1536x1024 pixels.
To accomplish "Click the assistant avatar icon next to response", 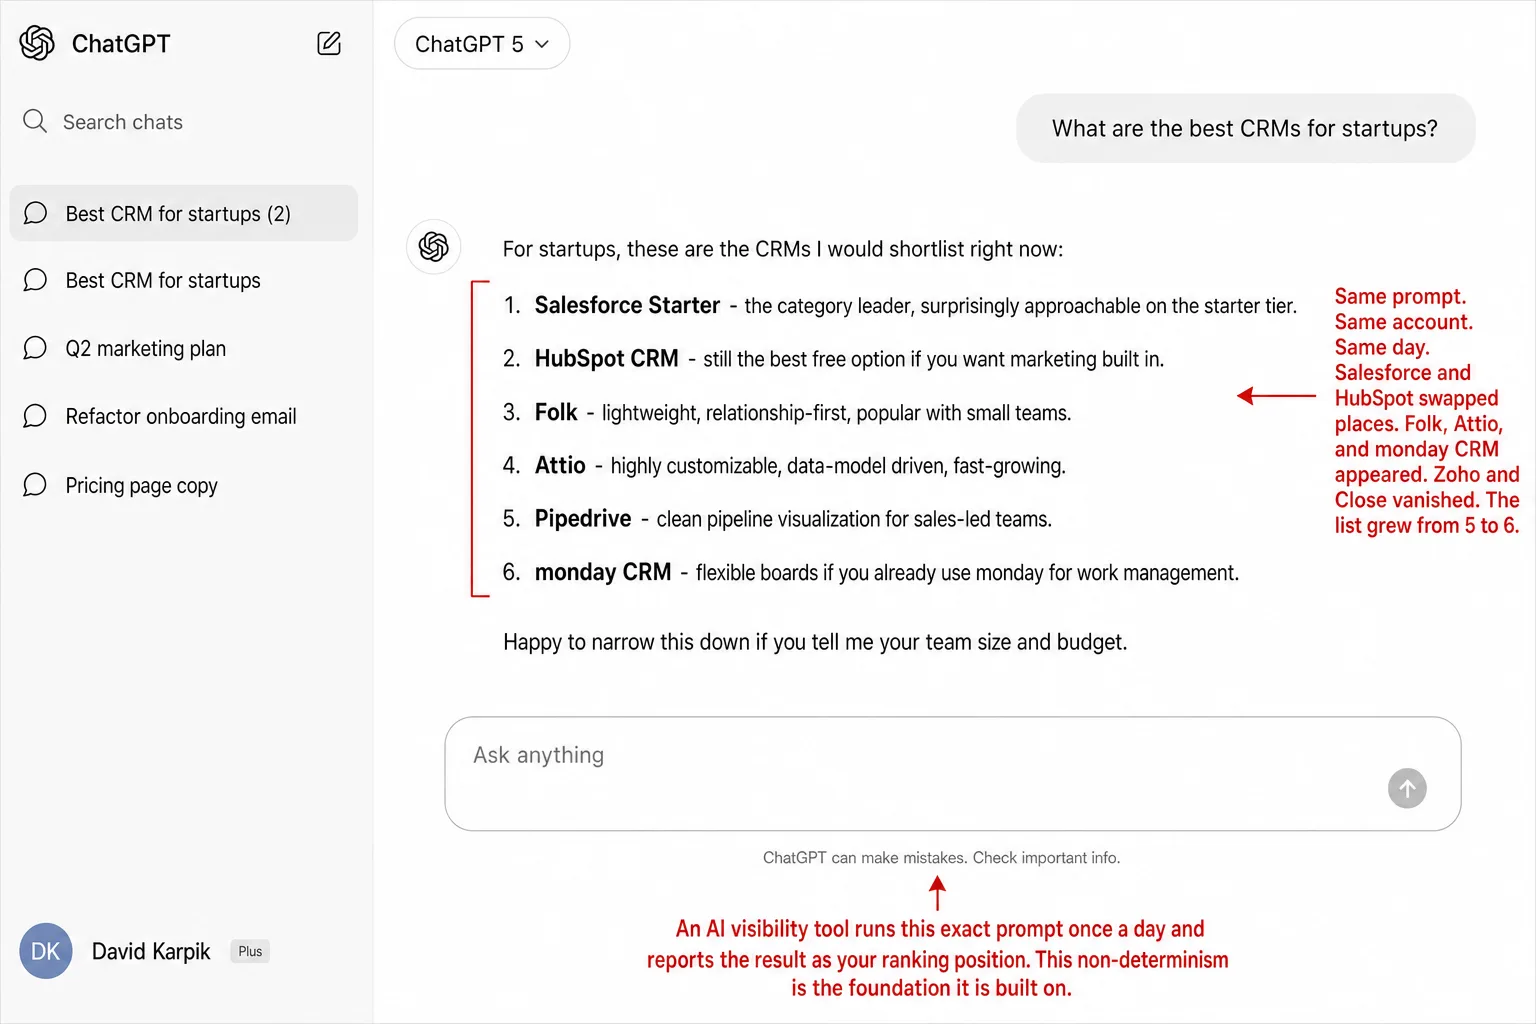I will pyautogui.click(x=434, y=247).
